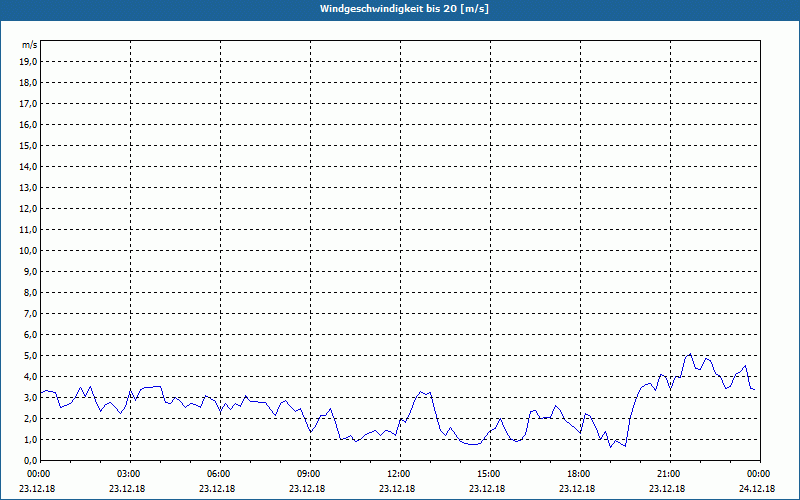Click the 21:00 time label
The width and height of the screenshot is (800, 500).
coord(670,474)
